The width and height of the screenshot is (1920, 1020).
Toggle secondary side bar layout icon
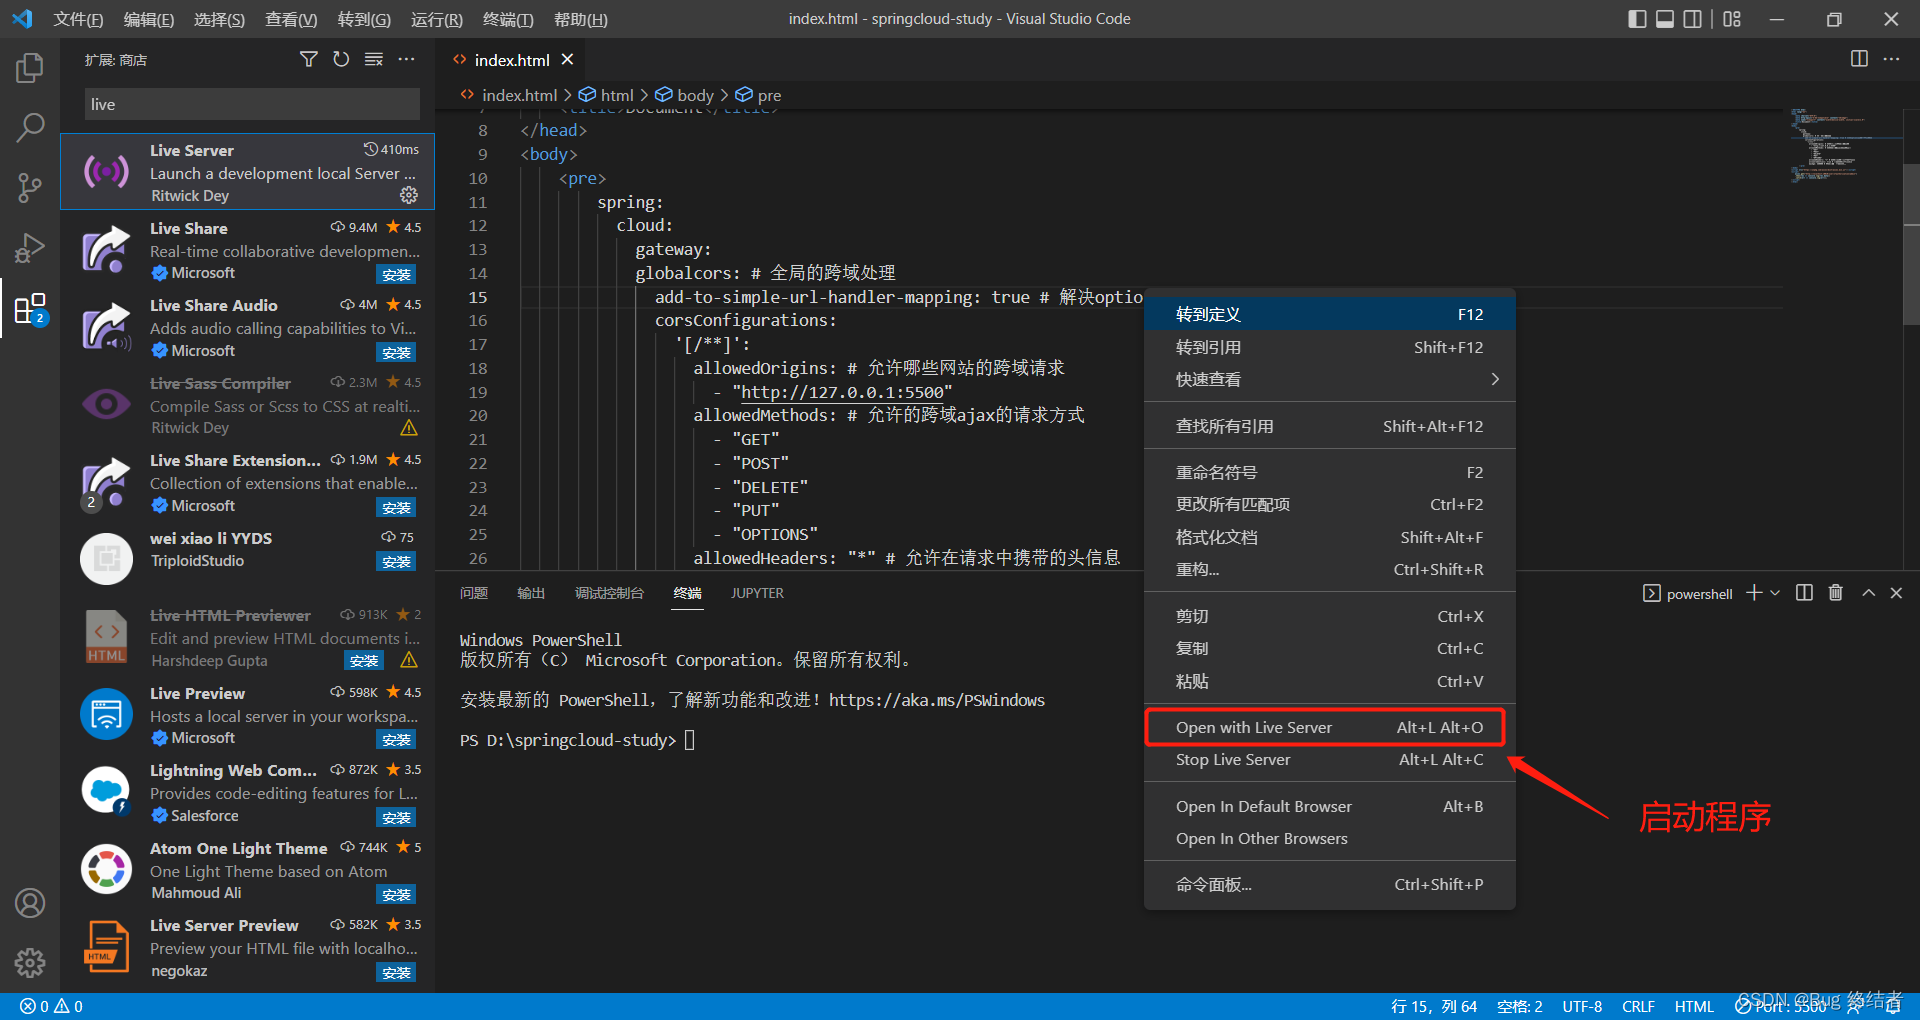[x=1693, y=19]
